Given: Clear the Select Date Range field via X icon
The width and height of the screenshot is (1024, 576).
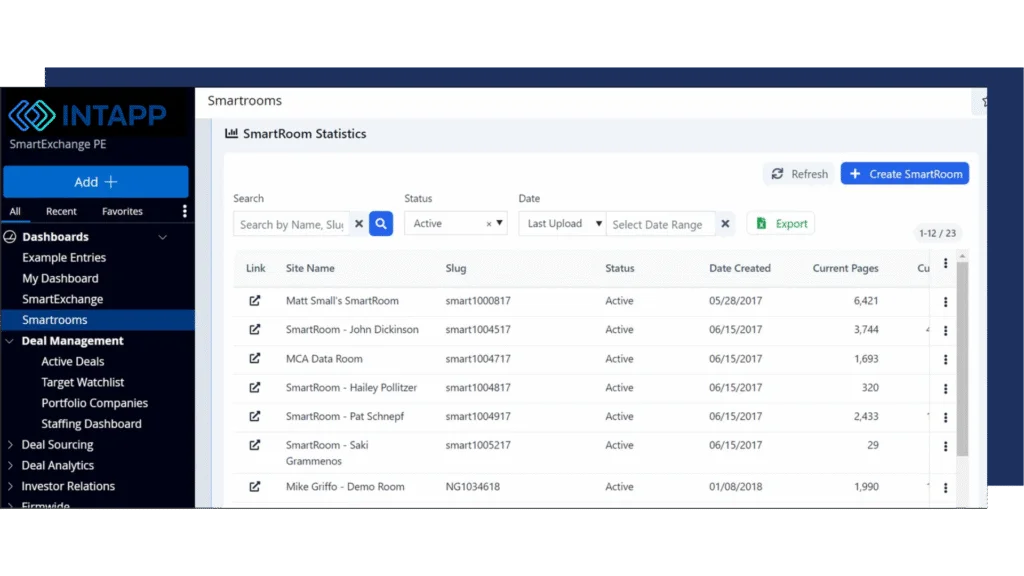Looking at the screenshot, I should coord(726,224).
